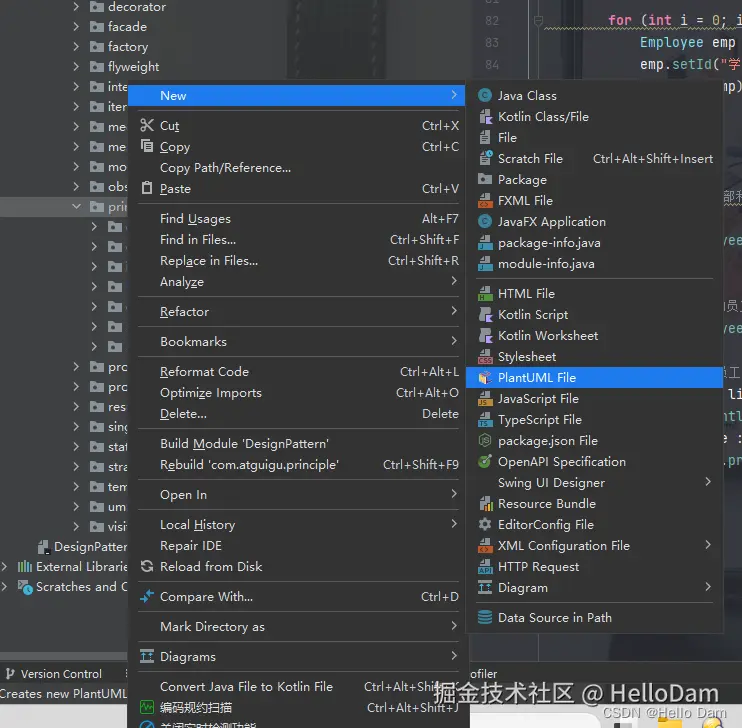Open the Diagrams submenu at the bottom

[x=299, y=657]
